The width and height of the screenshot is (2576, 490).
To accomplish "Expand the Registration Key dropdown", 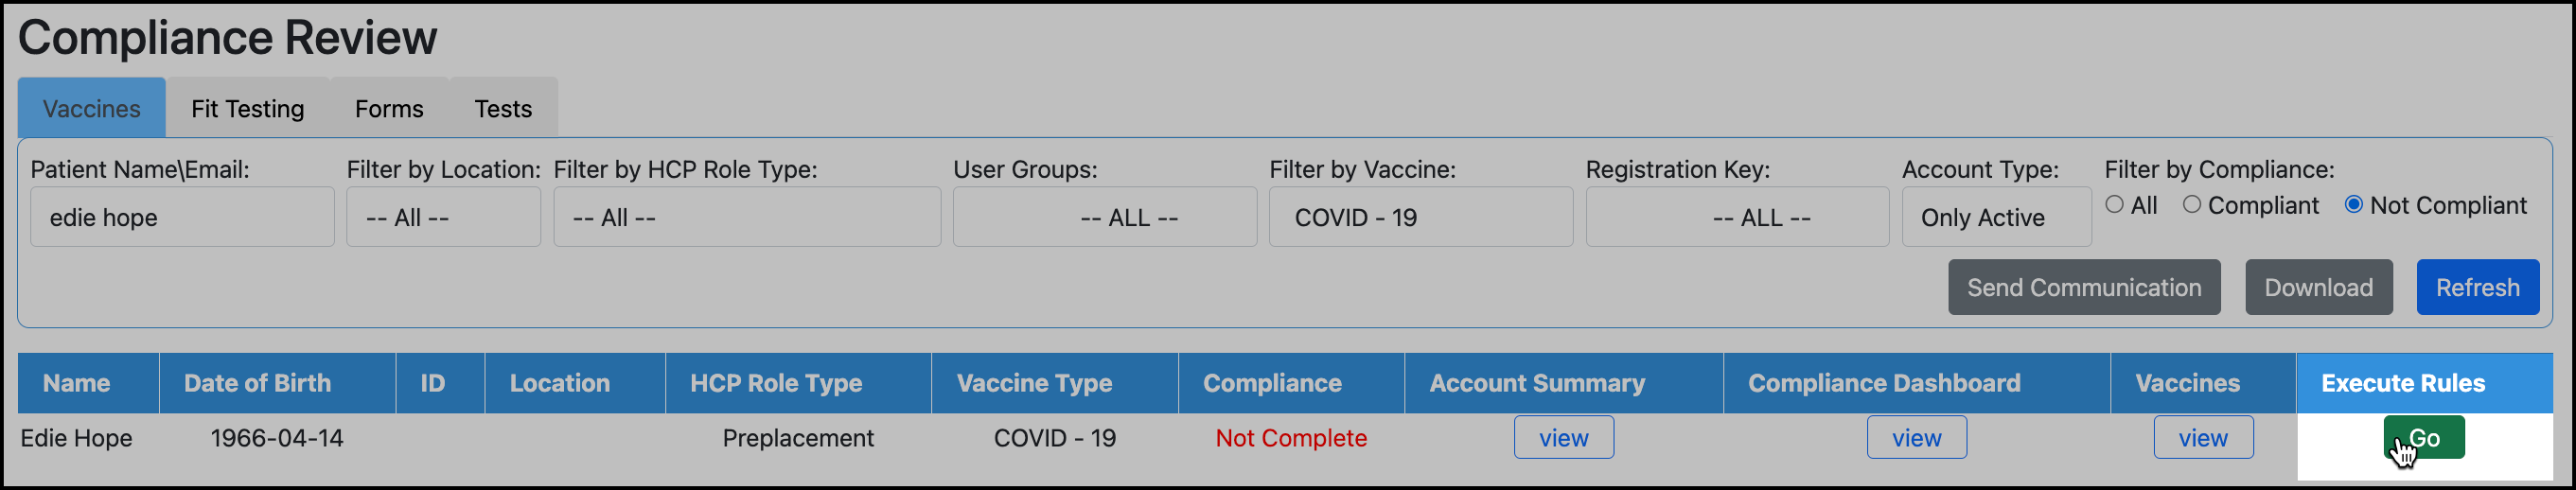I will 1736,217.
